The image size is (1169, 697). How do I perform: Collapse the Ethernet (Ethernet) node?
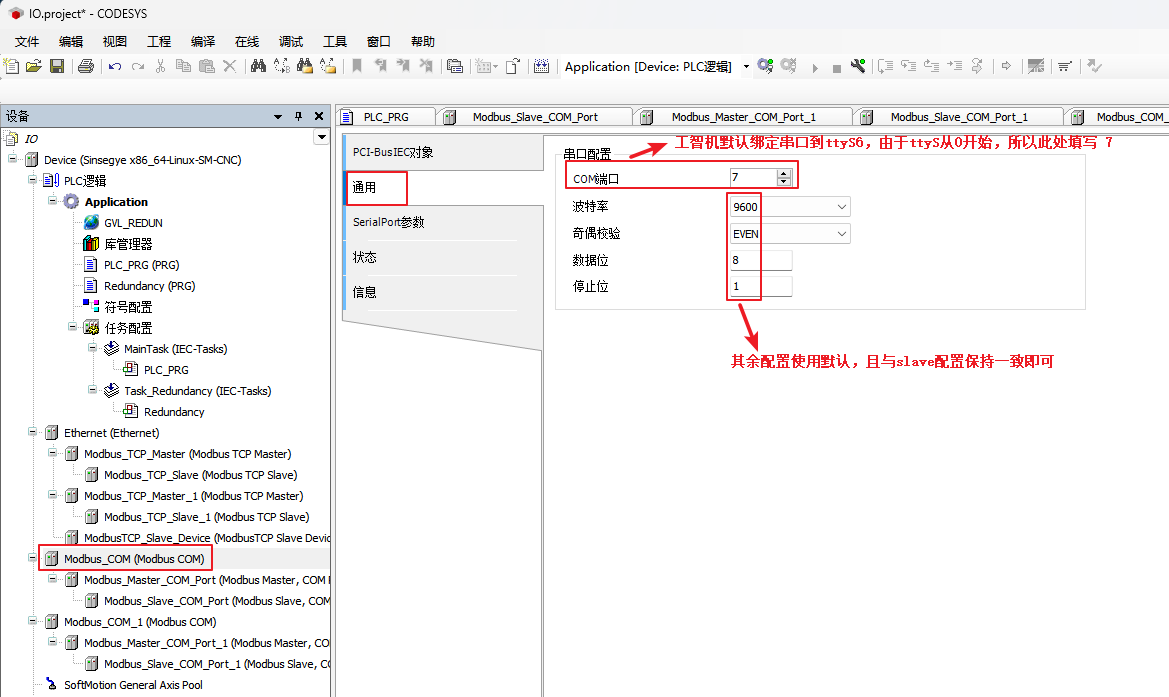33,433
